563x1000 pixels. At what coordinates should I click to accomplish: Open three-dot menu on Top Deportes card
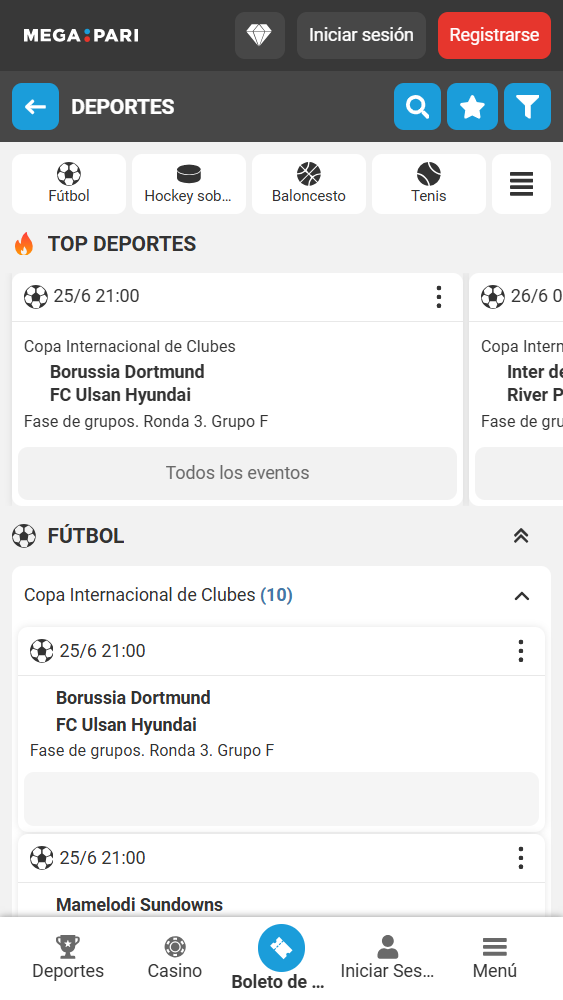coord(439,297)
